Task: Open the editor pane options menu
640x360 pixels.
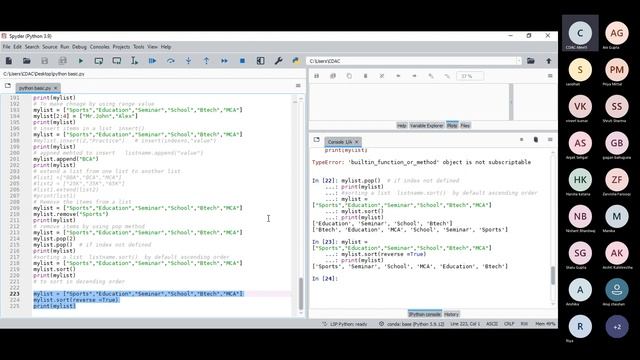Action: [x=298, y=86]
